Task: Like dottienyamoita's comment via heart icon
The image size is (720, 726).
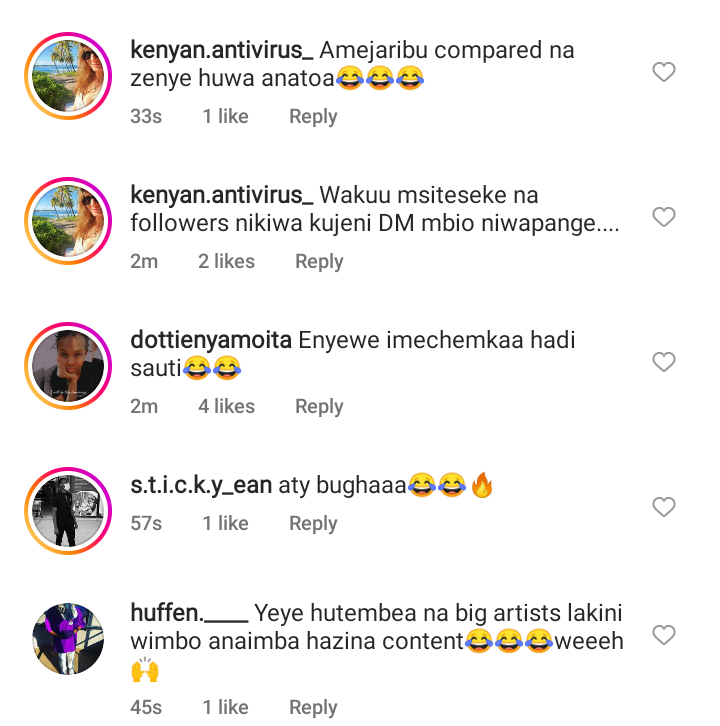Action: pyautogui.click(x=664, y=362)
